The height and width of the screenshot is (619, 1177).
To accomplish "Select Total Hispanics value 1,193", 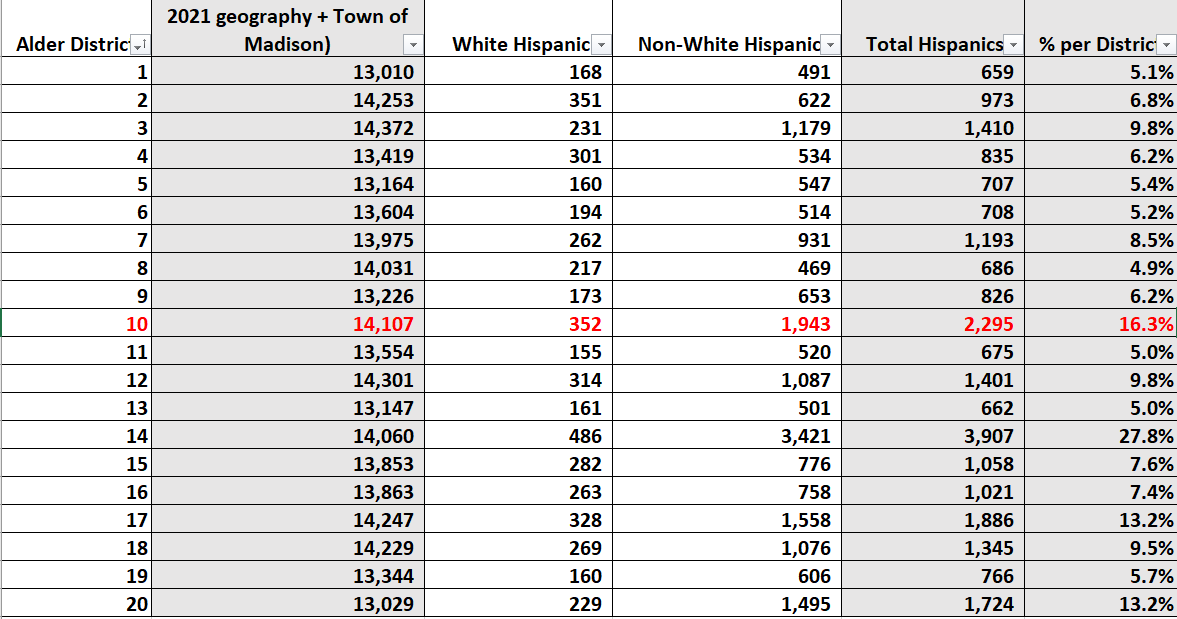I will point(933,240).
